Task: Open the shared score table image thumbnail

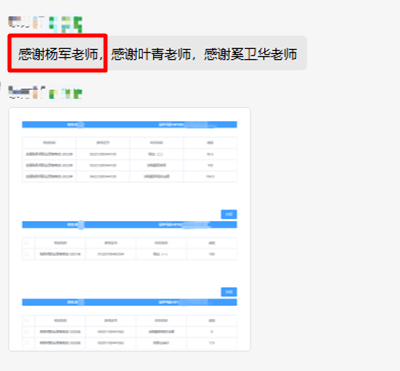Action: 129,229
